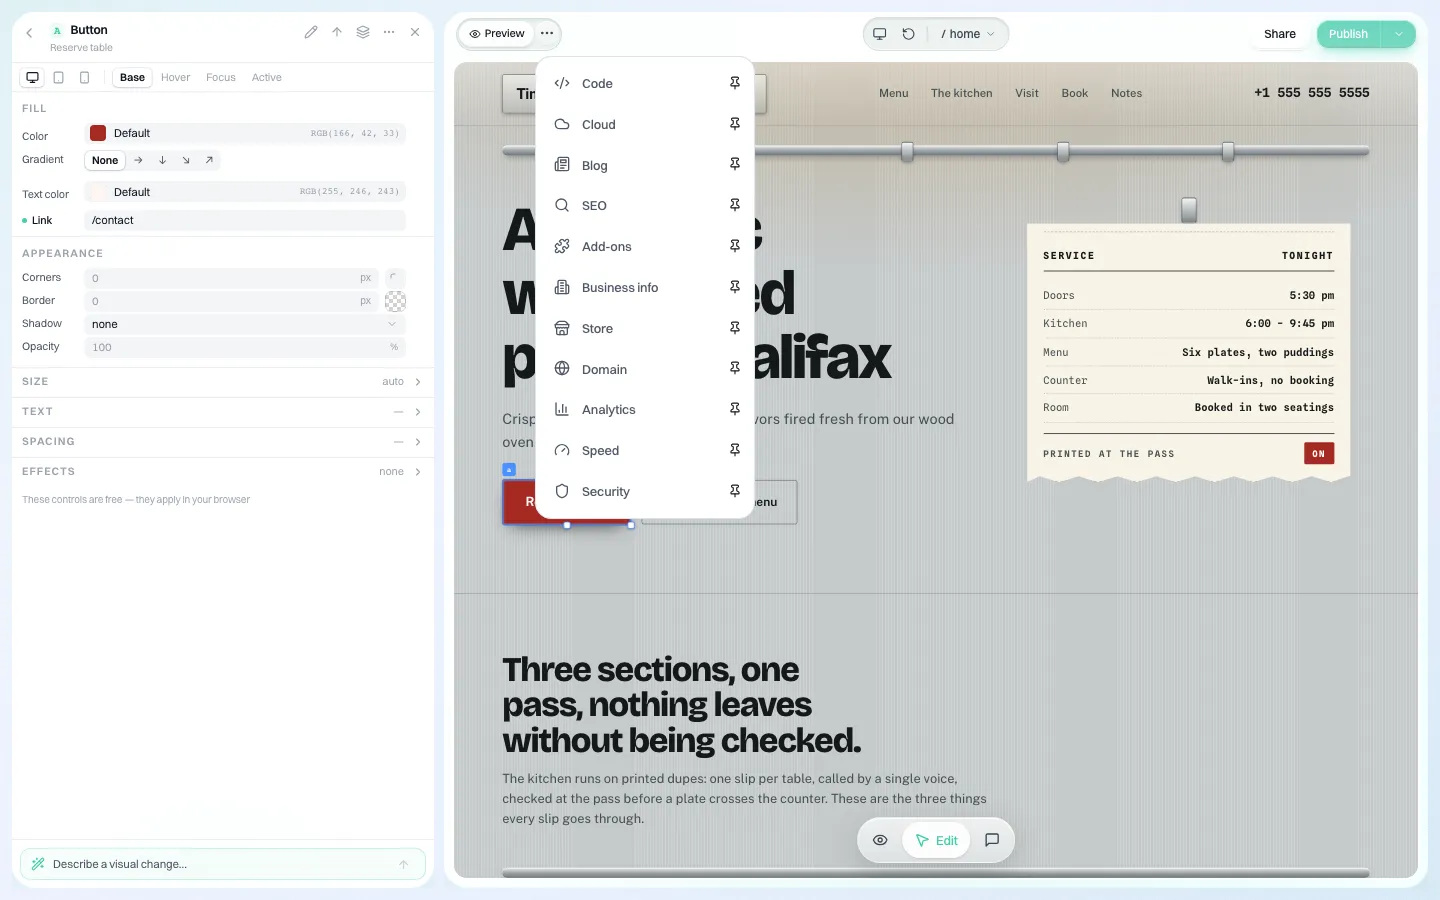This screenshot has height=900, width=1440.
Task: Expand the SPACING section
Action: [x=222, y=442]
